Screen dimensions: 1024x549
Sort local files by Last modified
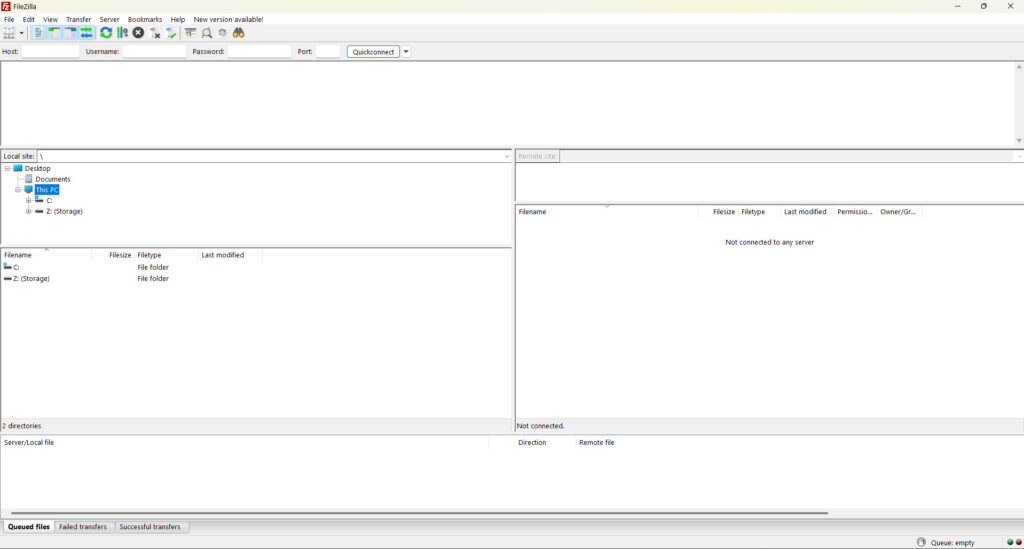pyautogui.click(x=230, y=255)
